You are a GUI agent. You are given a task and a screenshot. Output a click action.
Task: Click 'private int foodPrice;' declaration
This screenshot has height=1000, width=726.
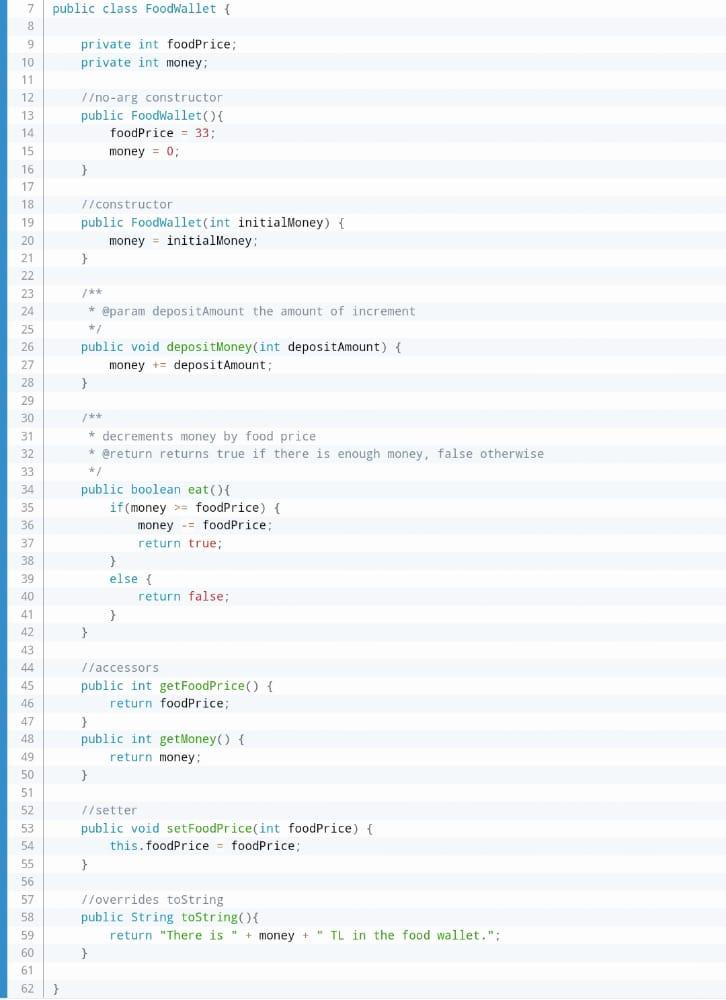pyautogui.click(x=158, y=44)
